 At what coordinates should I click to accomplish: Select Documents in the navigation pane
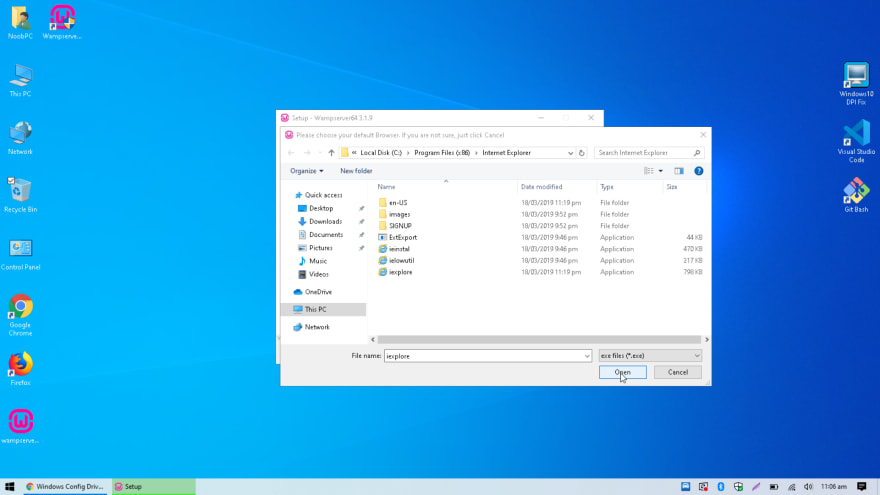pos(326,235)
